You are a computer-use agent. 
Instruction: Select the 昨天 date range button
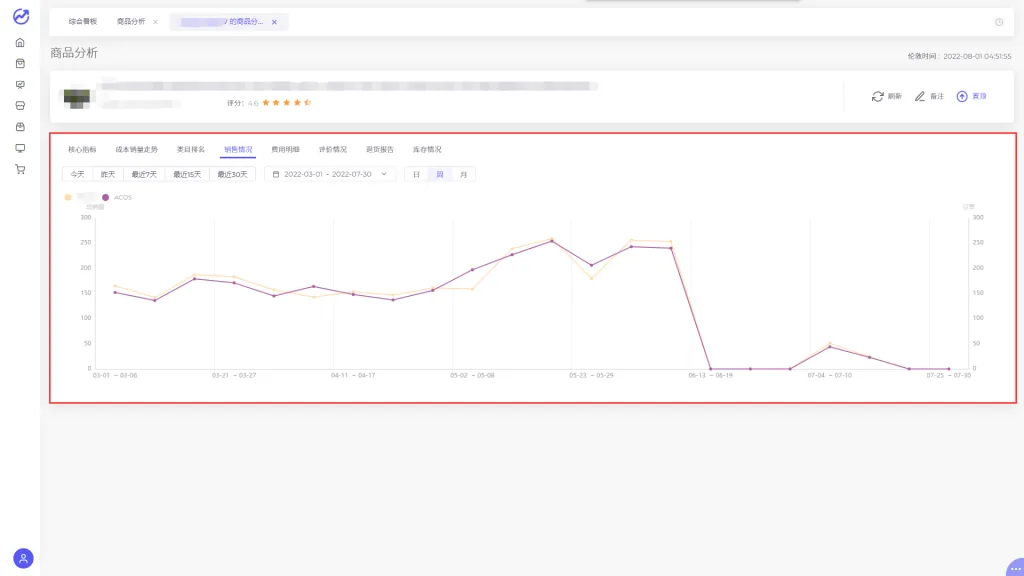[x=108, y=174]
